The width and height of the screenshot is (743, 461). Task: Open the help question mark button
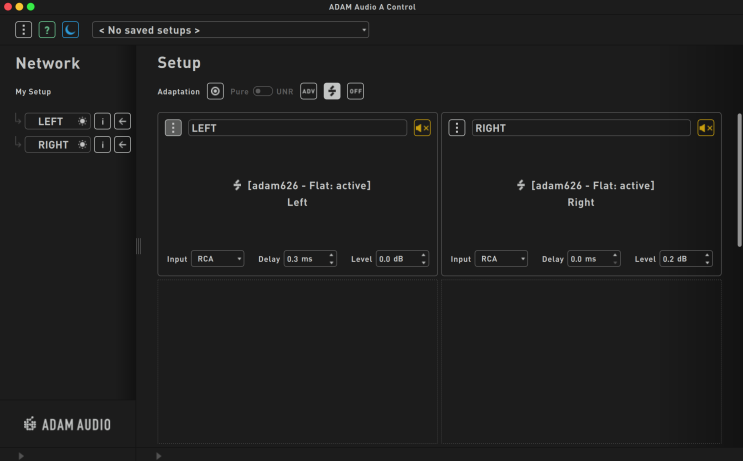[x=47, y=30]
